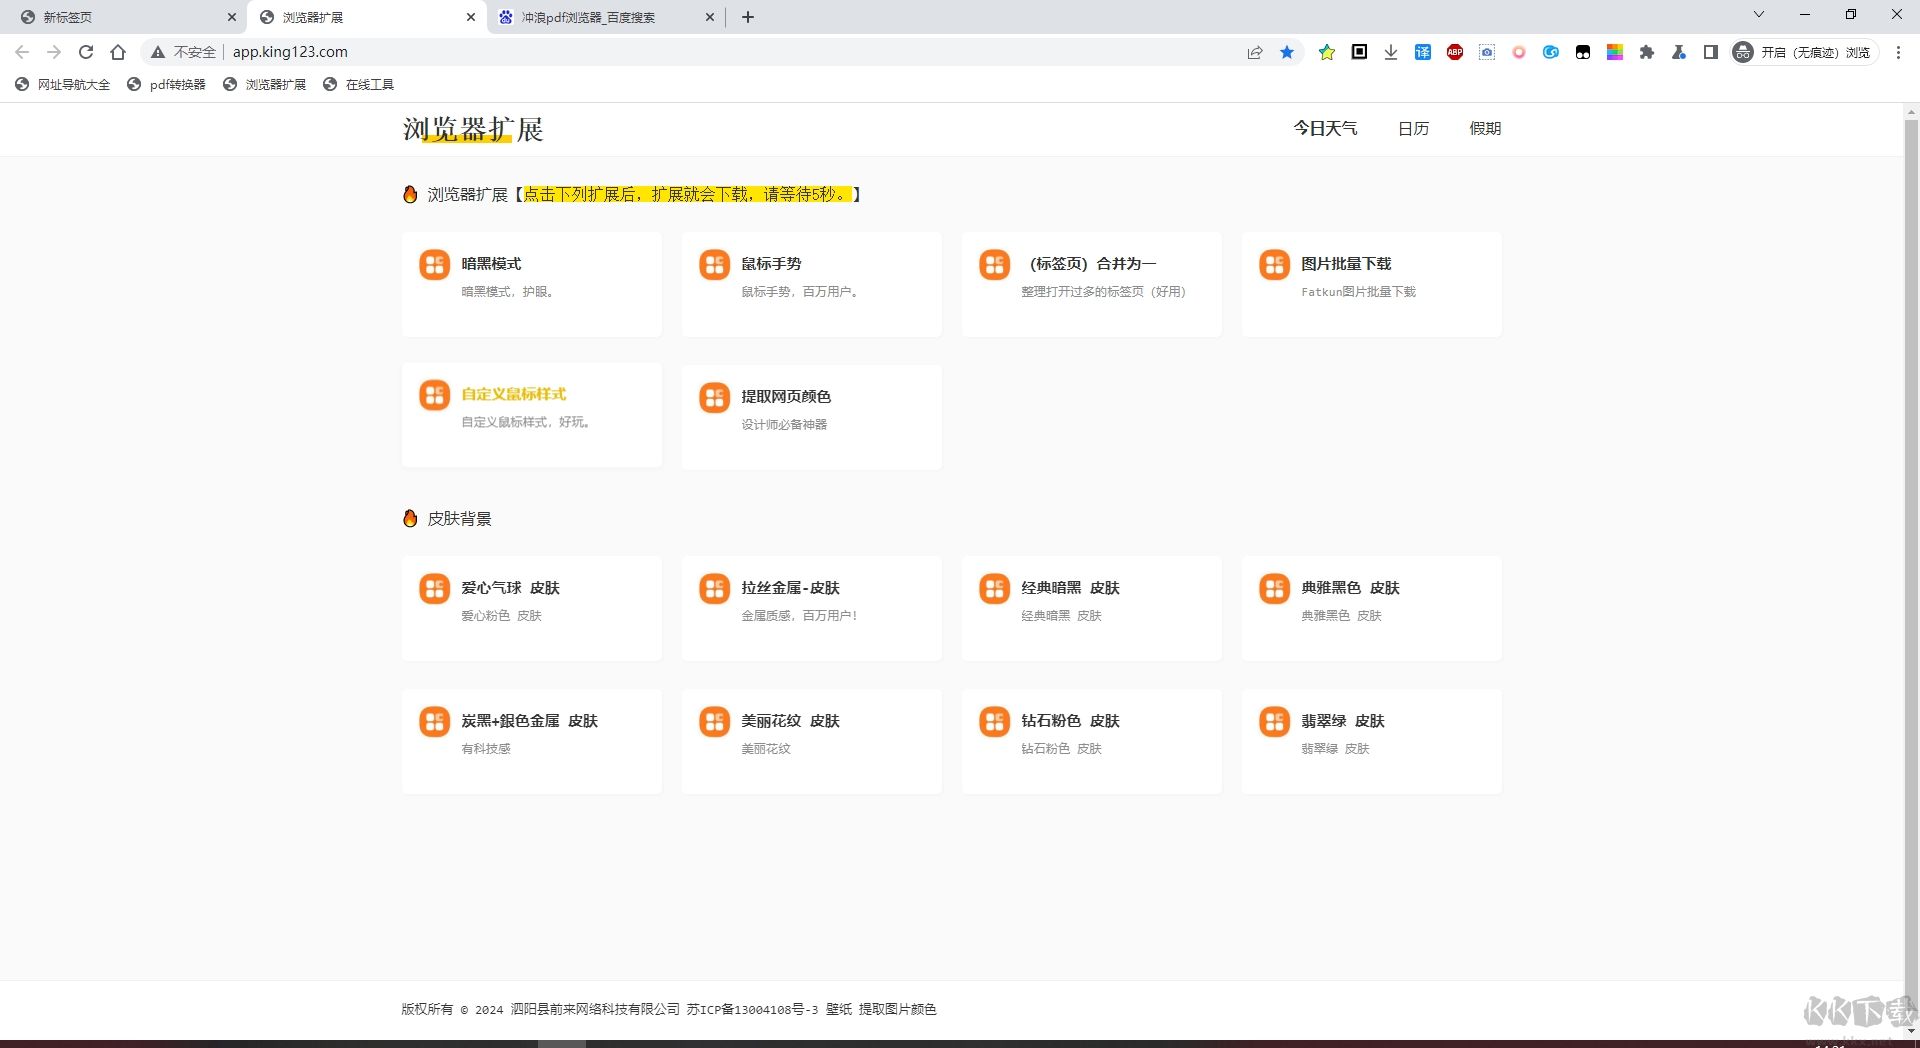Reload the current page
The height and width of the screenshot is (1048, 1920).
tap(86, 52)
